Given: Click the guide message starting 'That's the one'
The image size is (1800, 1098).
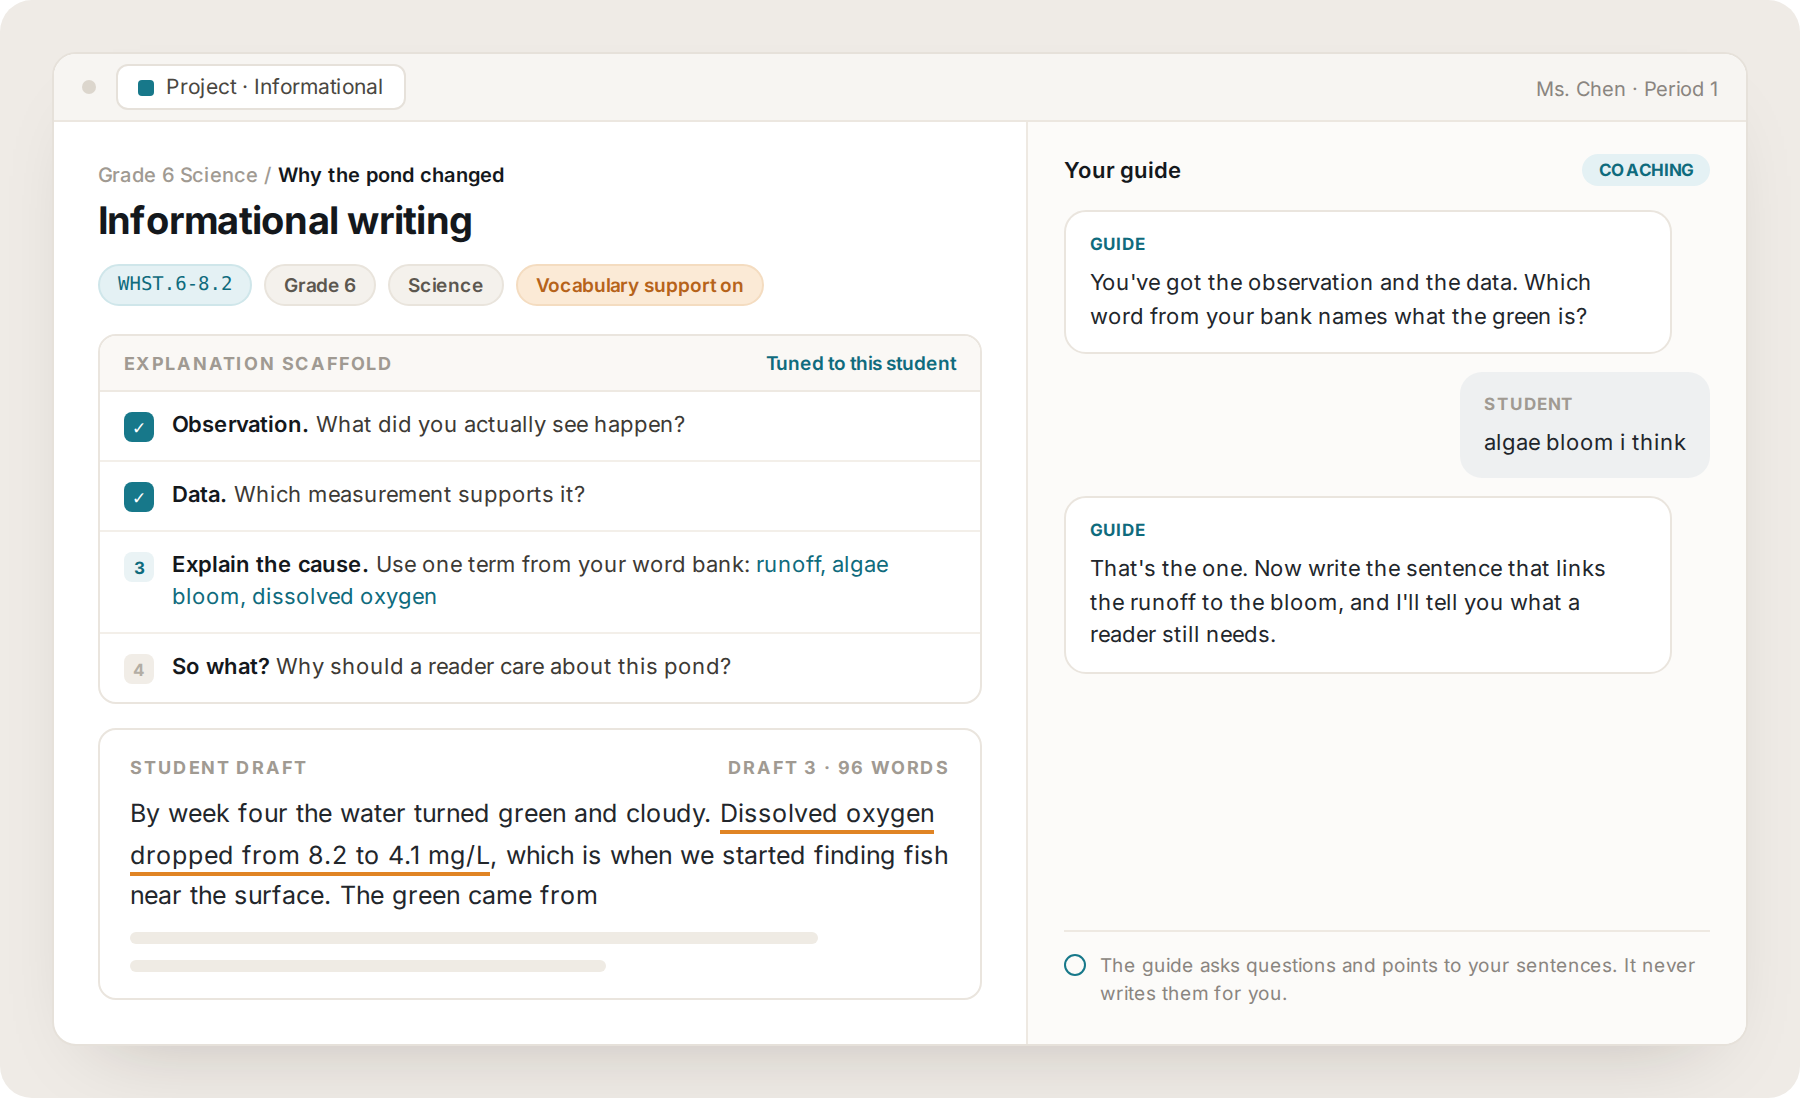Looking at the screenshot, I should pos(1368,585).
